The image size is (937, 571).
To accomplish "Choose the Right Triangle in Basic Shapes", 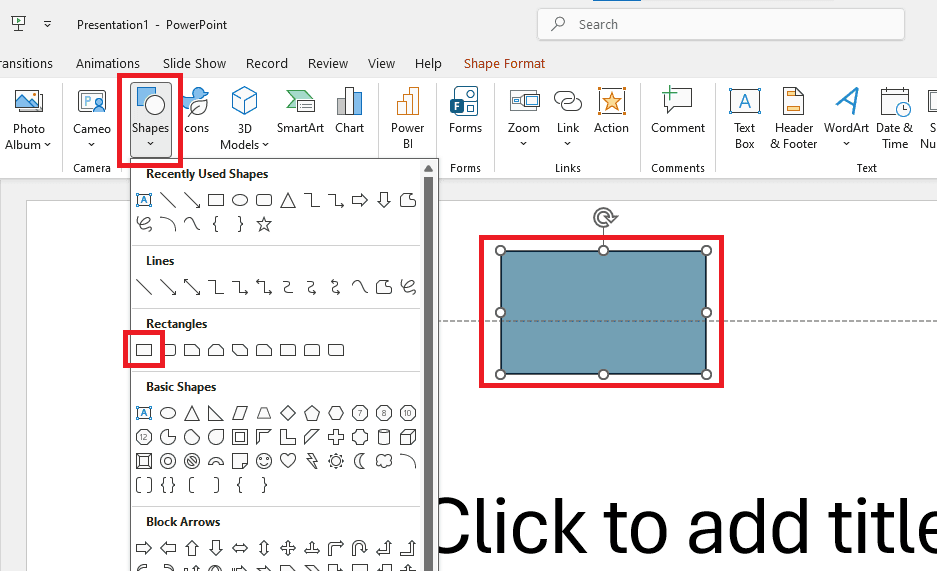I will [x=216, y=413].
